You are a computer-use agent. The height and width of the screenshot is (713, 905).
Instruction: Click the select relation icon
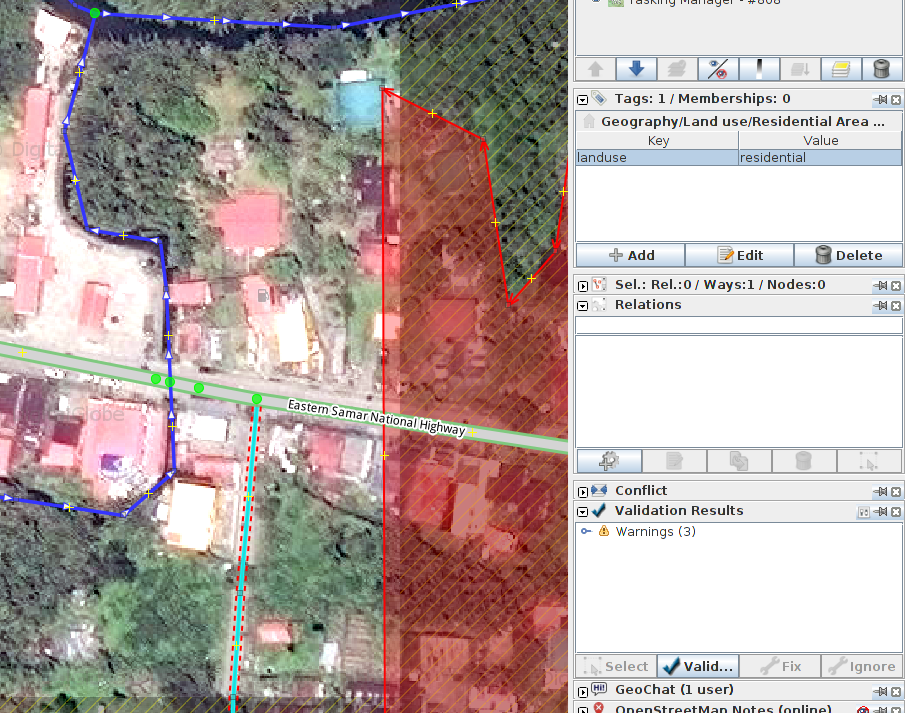[x=869, y=461]
